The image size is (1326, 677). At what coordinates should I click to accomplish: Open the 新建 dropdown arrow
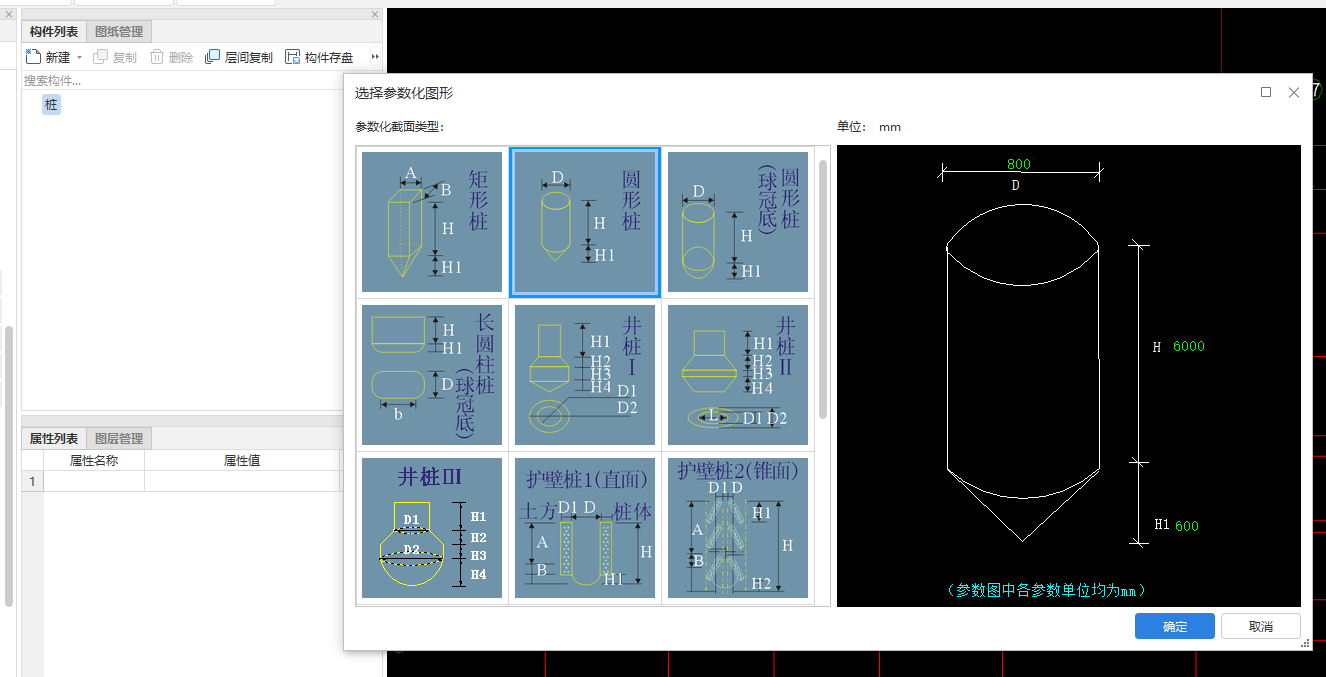coord(79,58)
